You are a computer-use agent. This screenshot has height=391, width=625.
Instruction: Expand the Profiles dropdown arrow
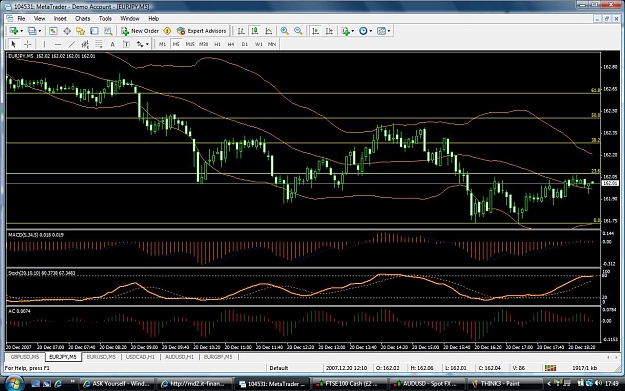39,31
